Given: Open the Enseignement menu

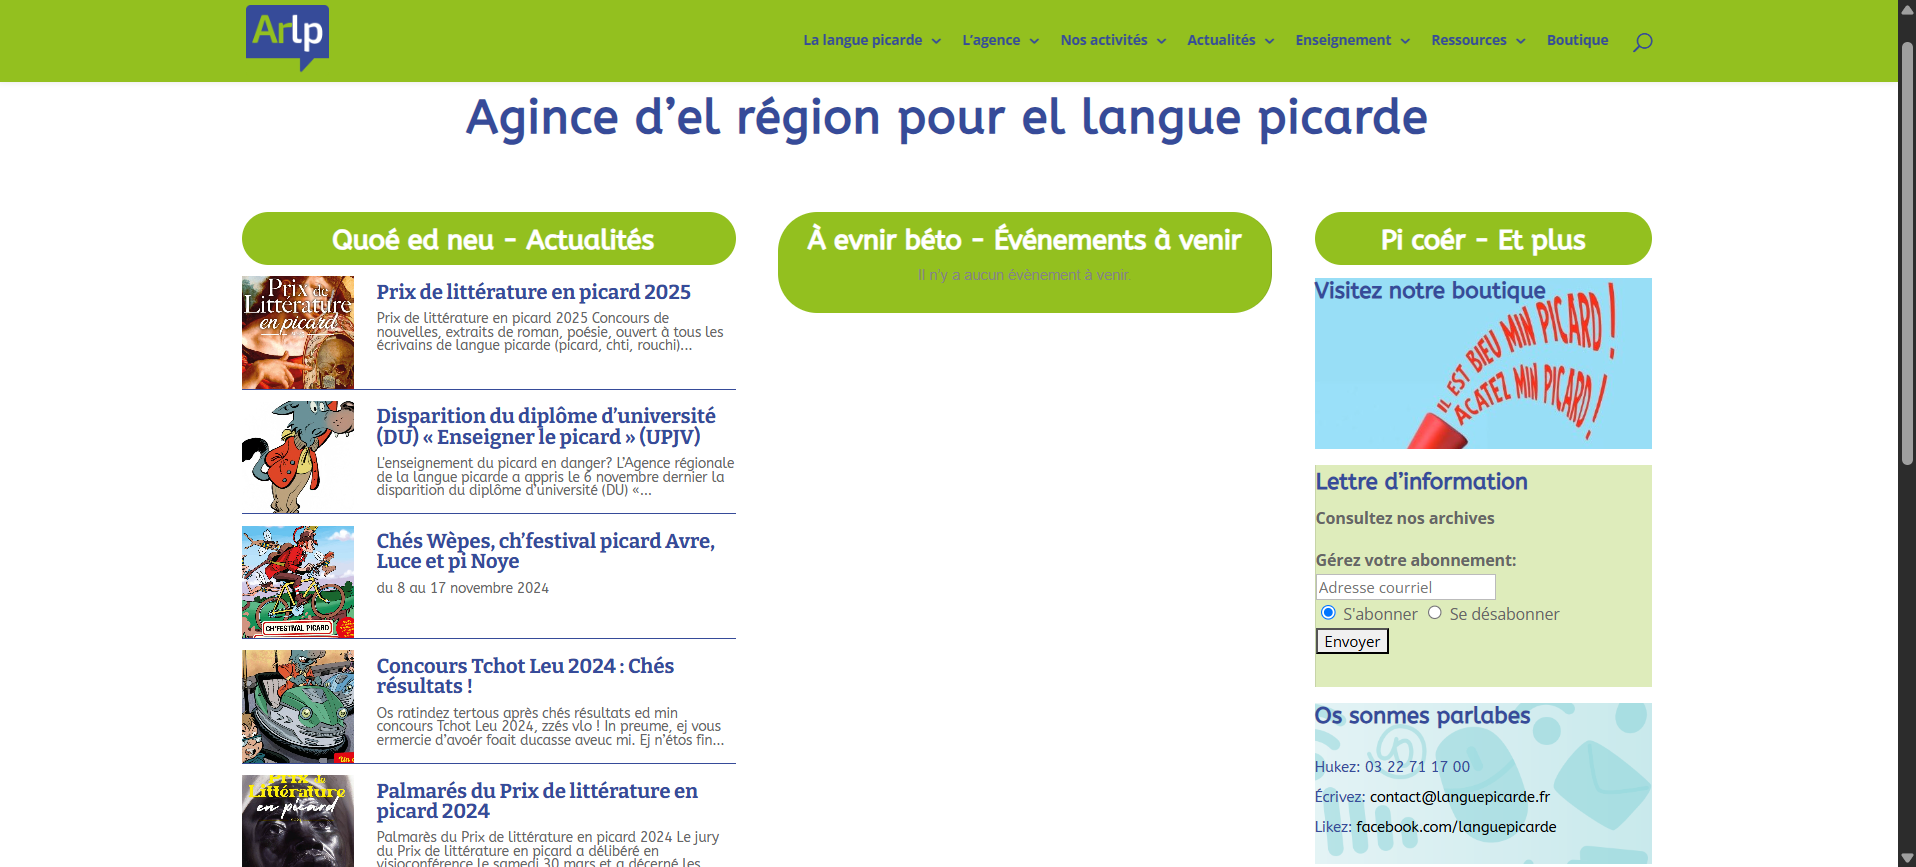Looking at the screenshot, I should pyautogui.click(x=1352, y=40).
